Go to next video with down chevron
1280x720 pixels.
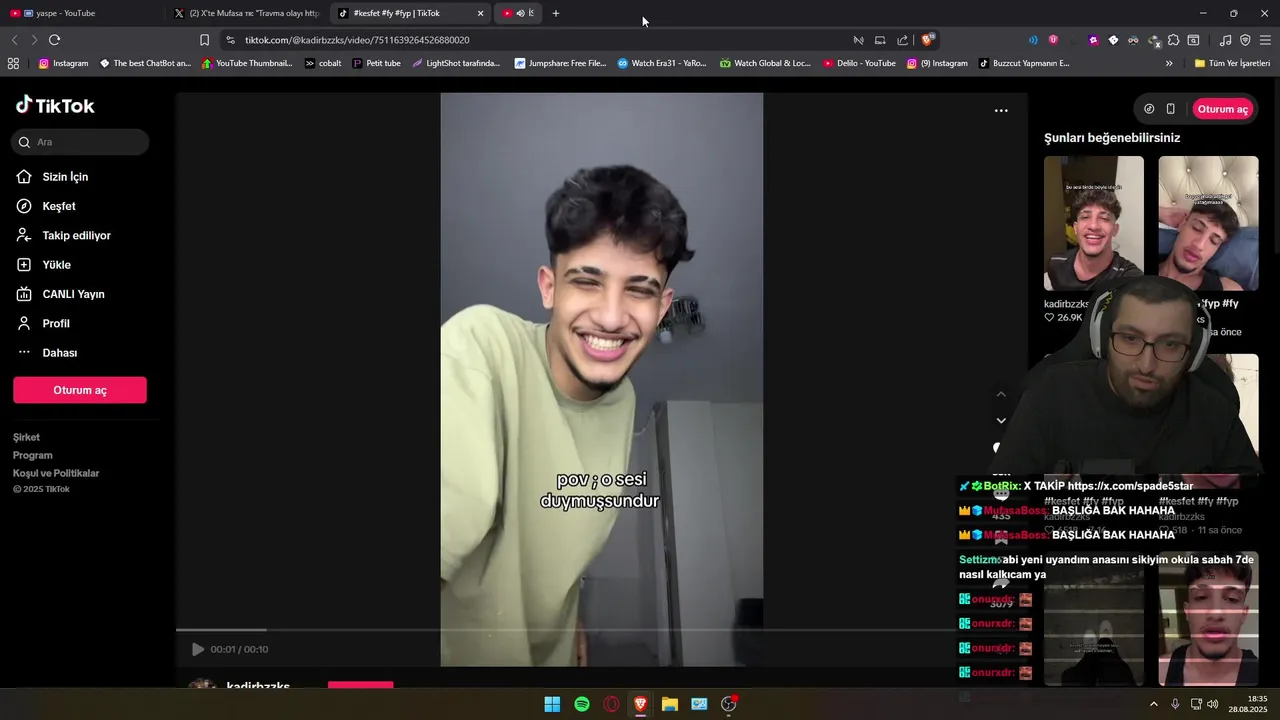1001,421
